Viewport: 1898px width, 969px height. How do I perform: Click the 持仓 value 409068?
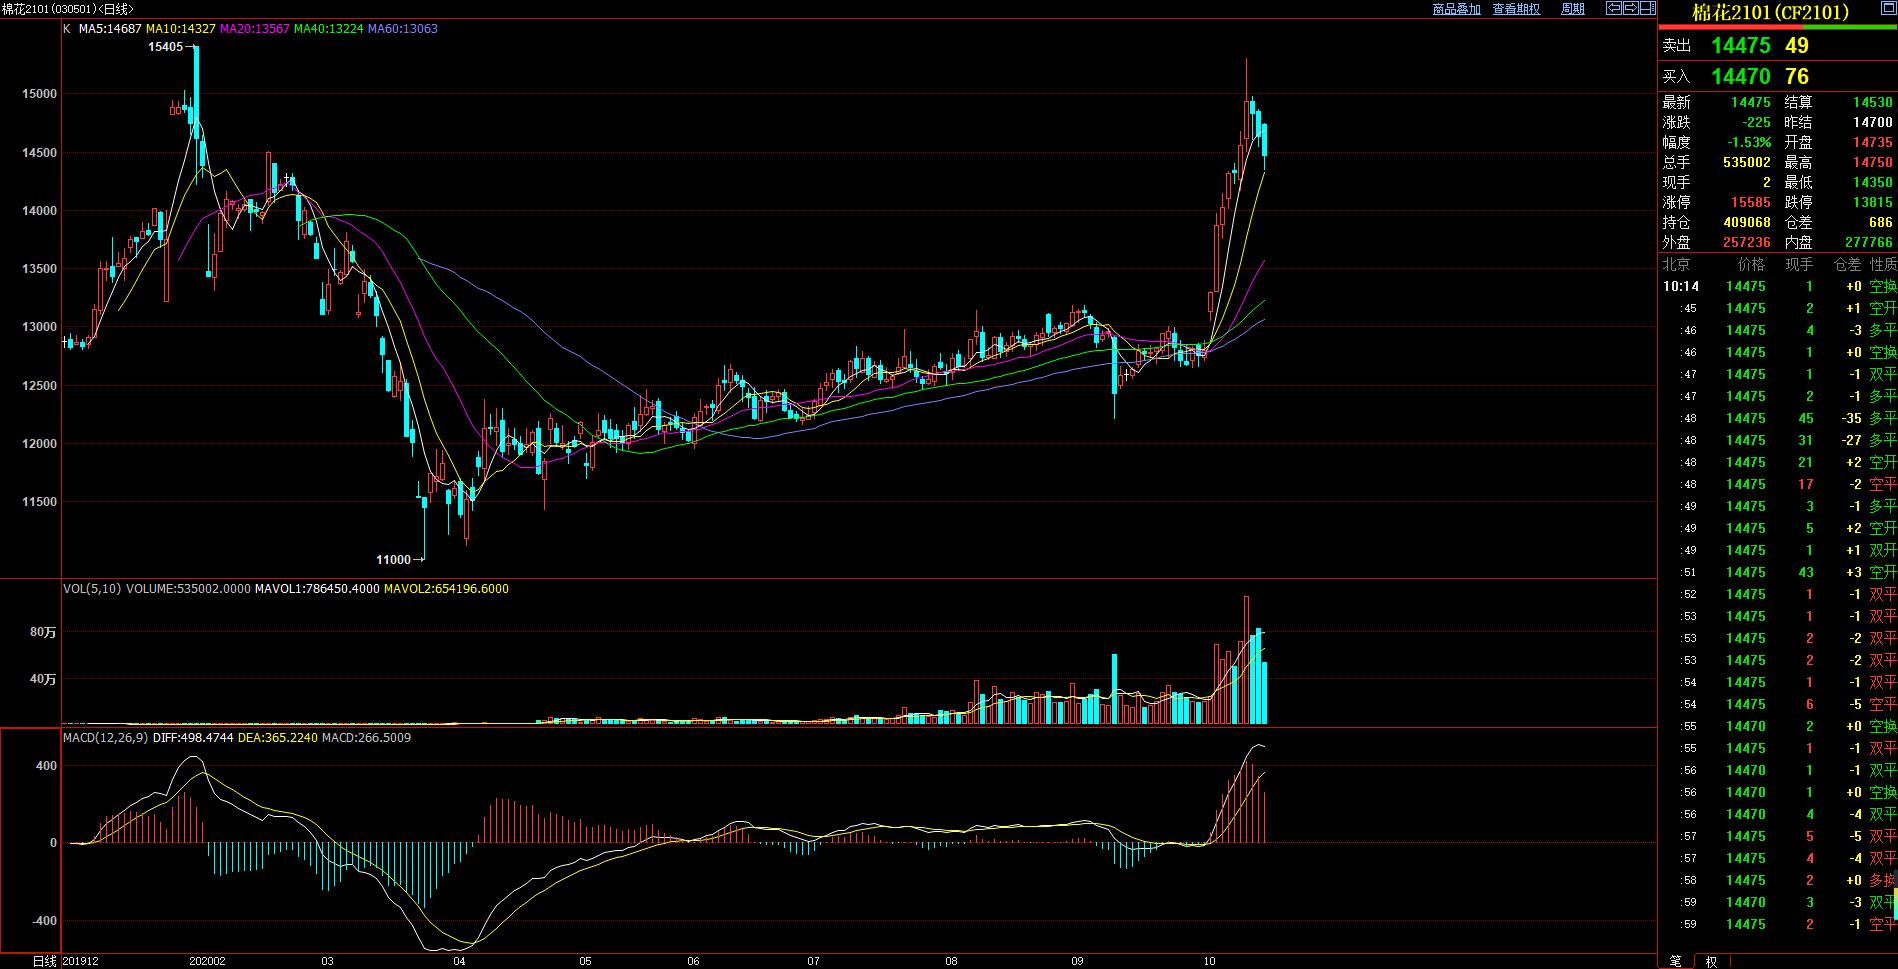click(1747, 222)
